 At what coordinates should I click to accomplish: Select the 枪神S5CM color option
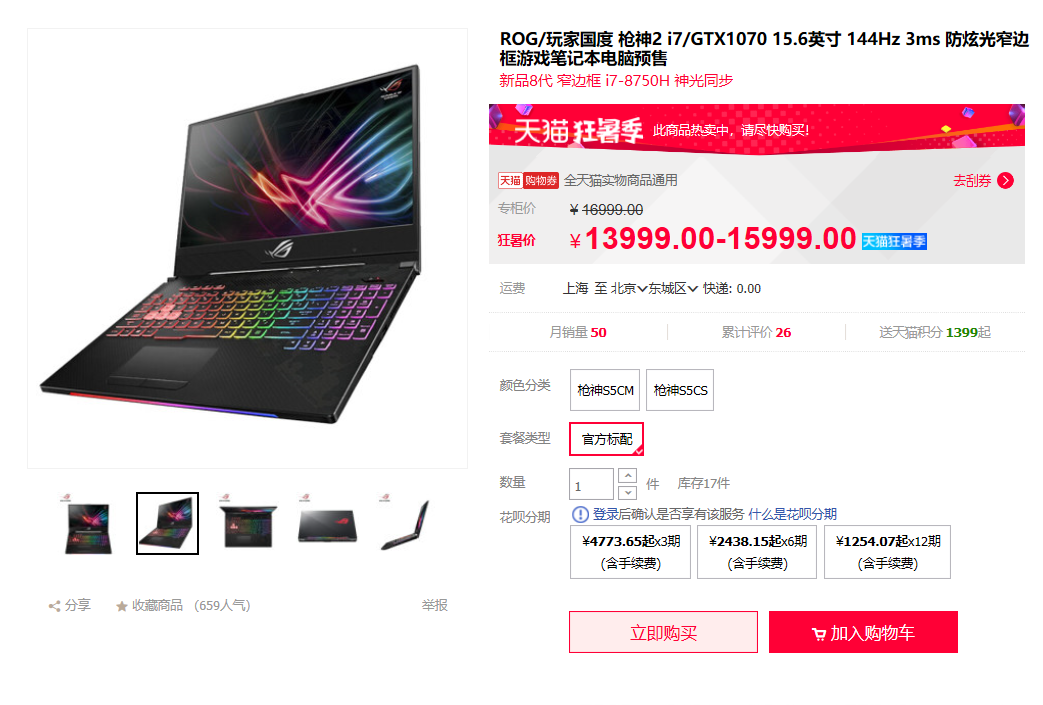605,390
